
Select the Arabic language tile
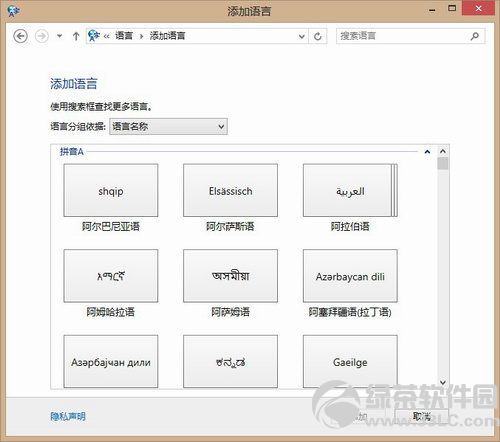350,190
